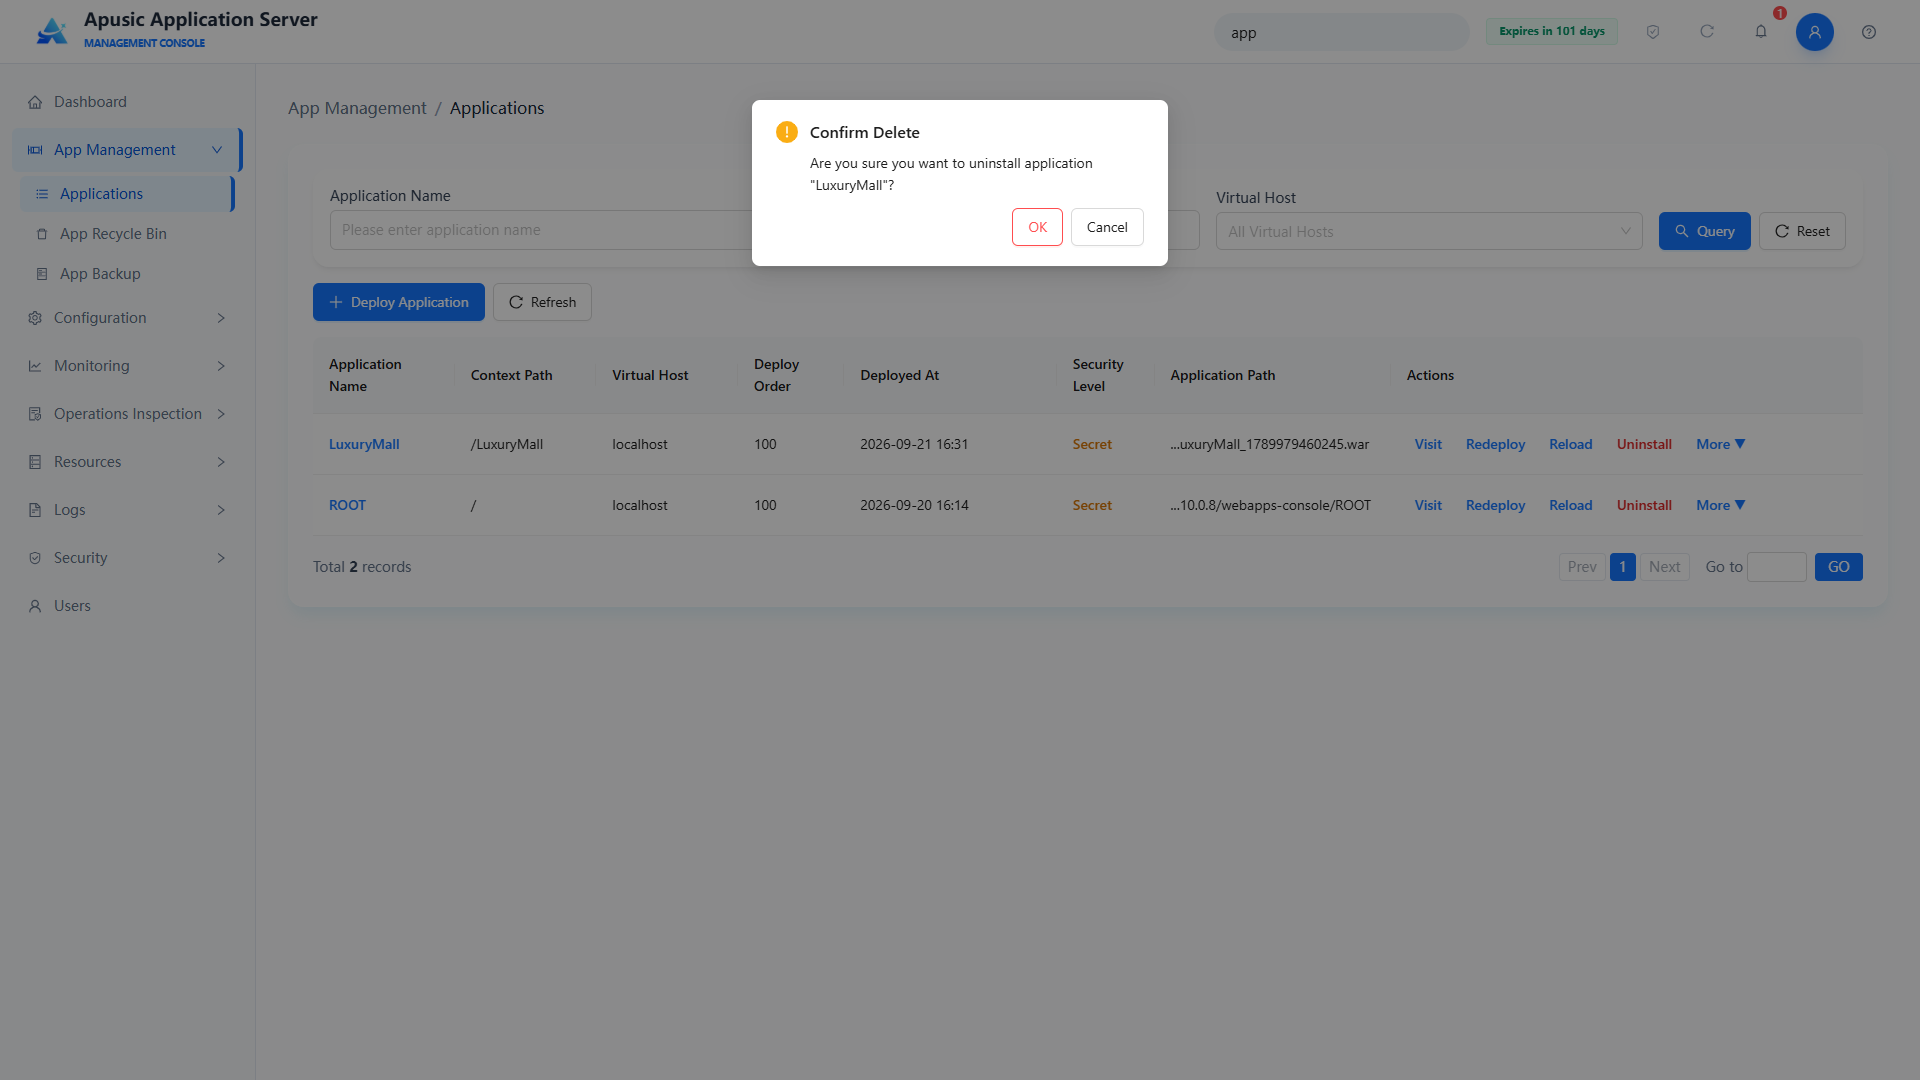Click the Go to page number field
1920x1080 pixels.
[1777, 567]
